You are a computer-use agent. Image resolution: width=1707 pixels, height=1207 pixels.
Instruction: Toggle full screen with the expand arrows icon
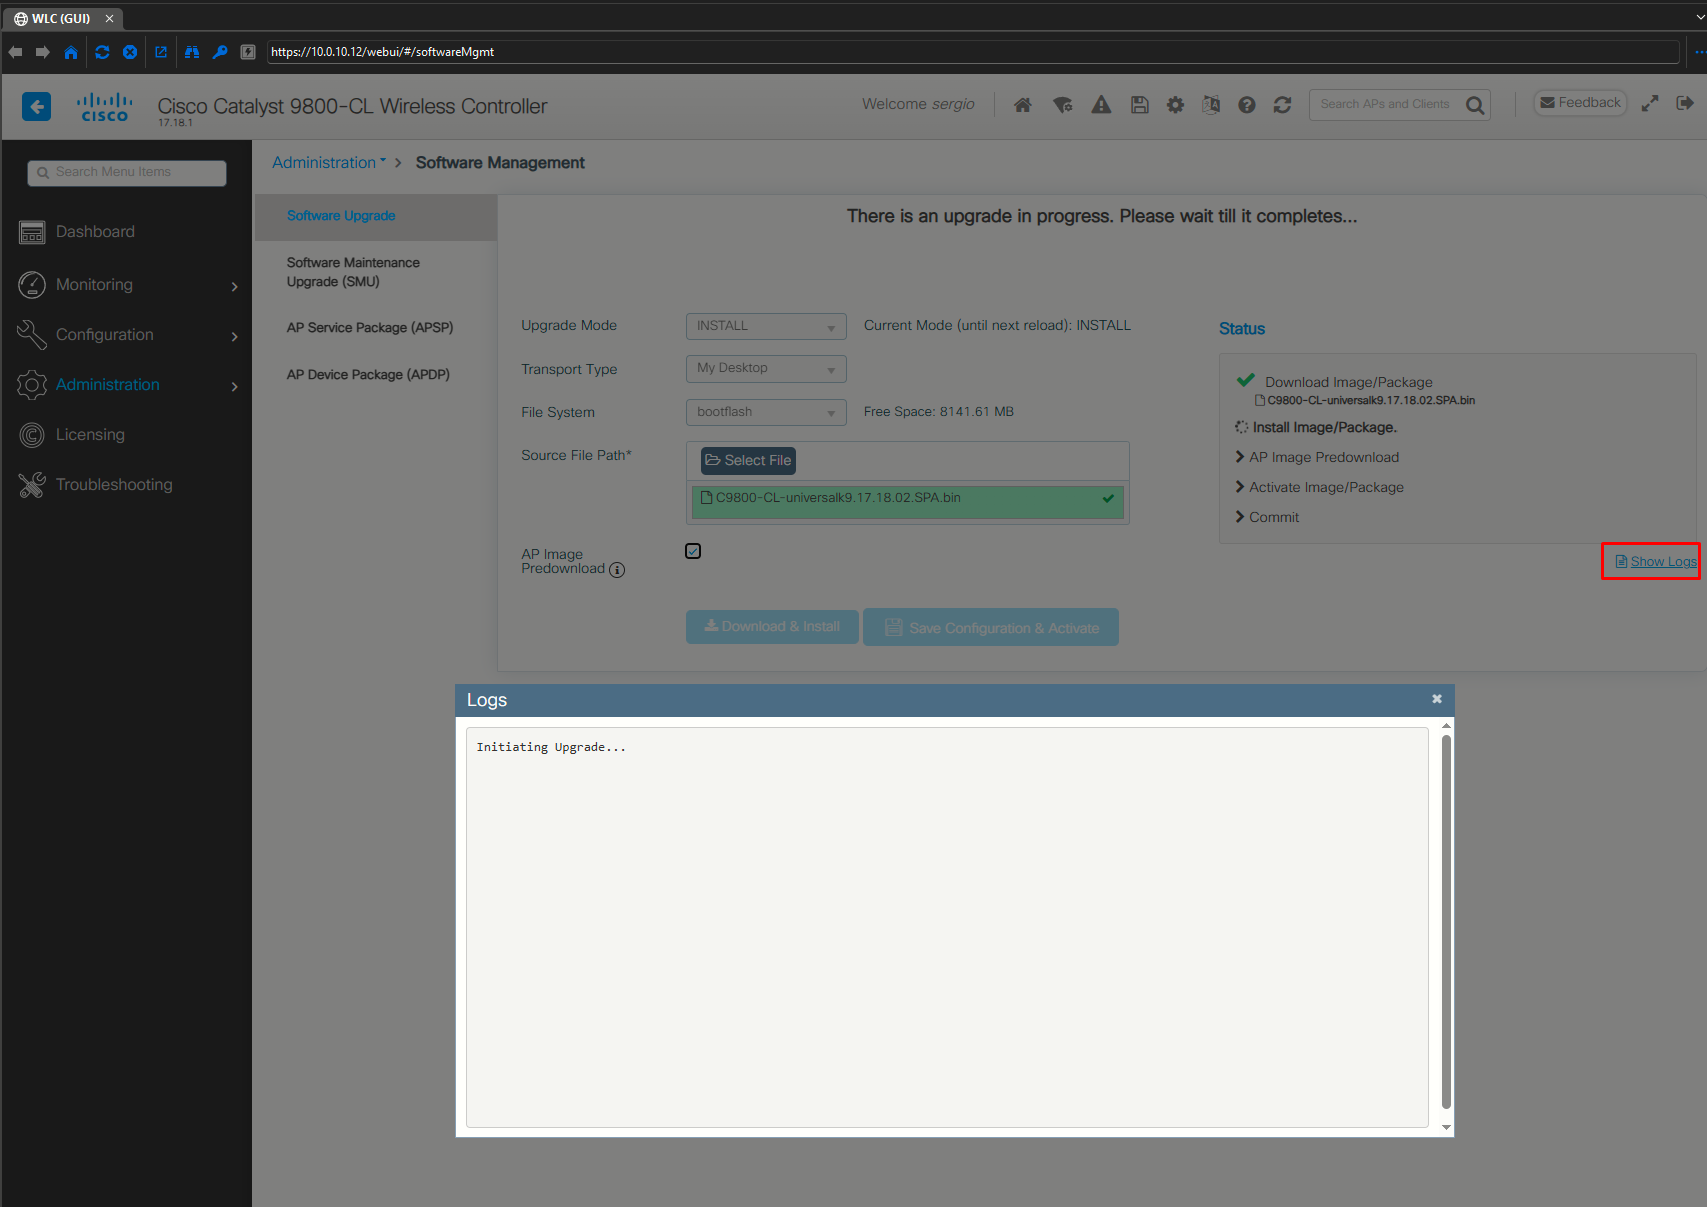1650,103
